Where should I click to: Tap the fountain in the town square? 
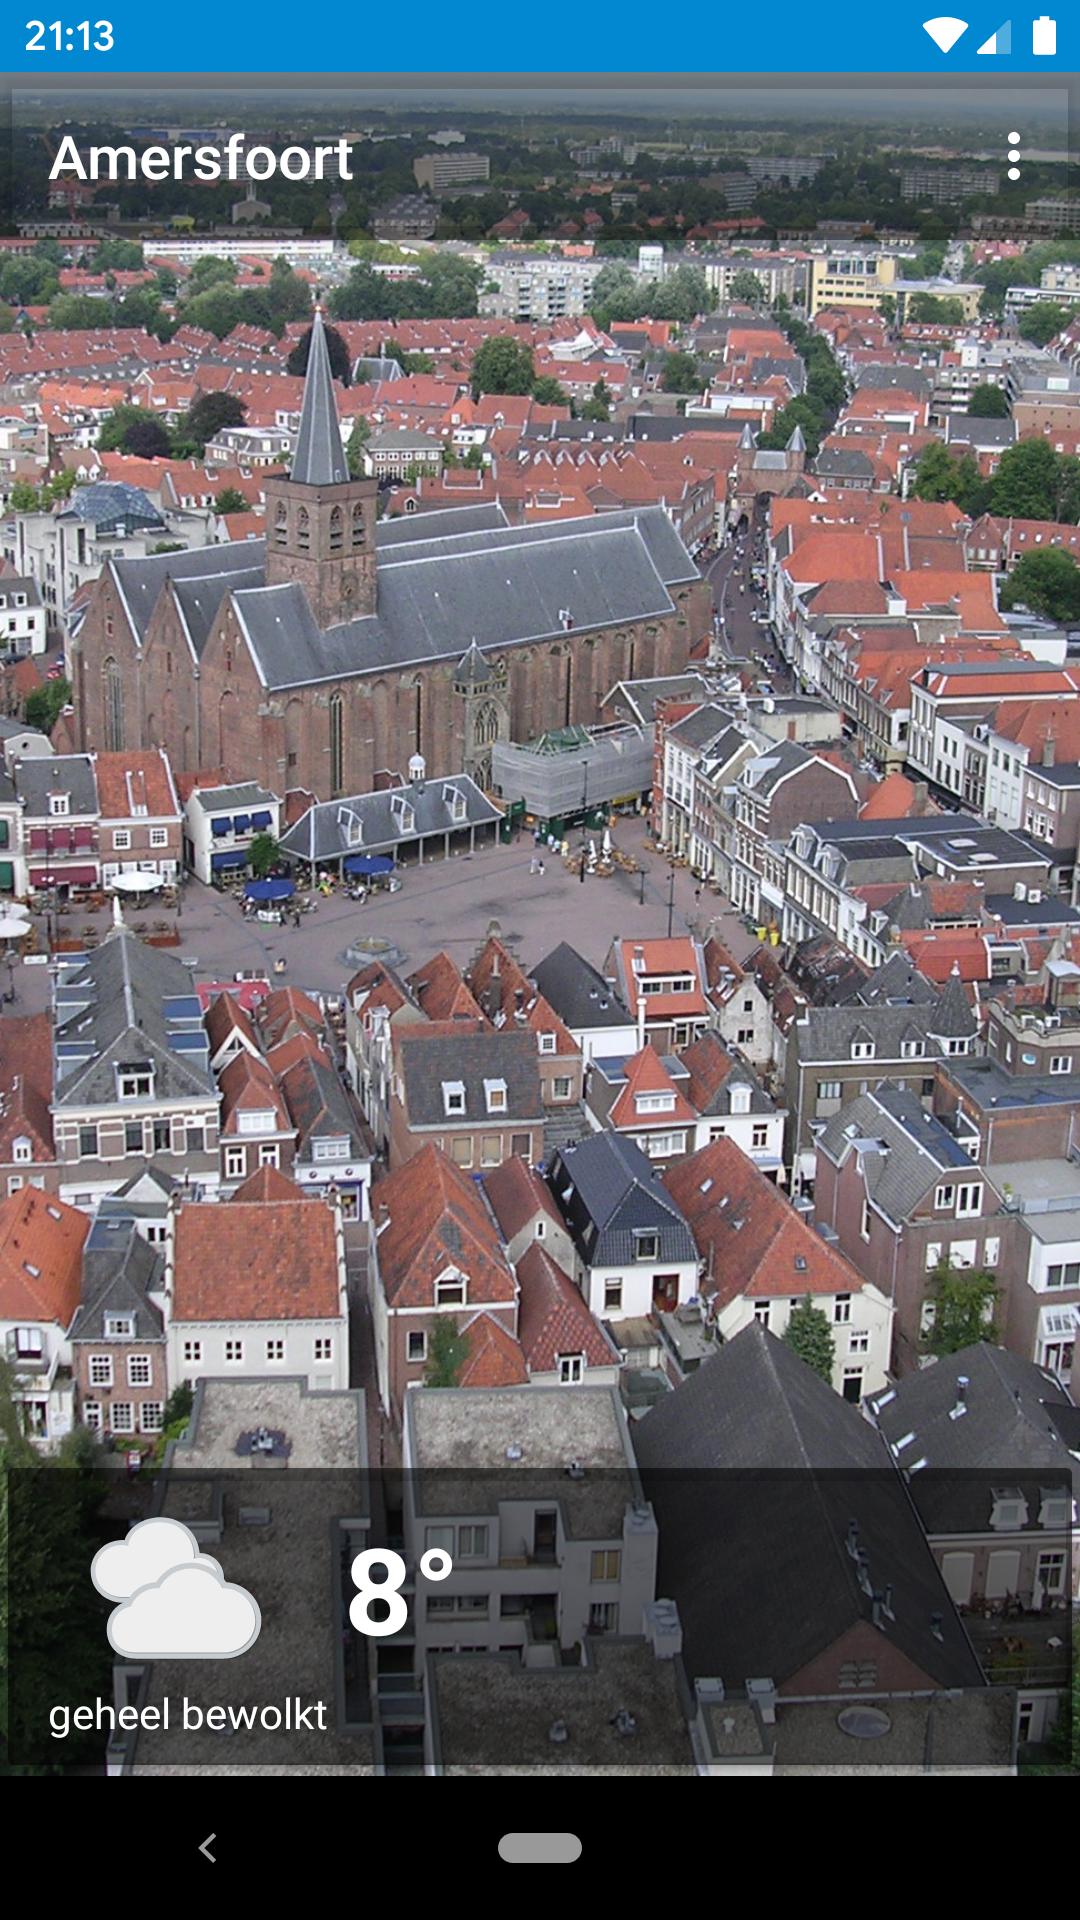(x=372, y=948)
